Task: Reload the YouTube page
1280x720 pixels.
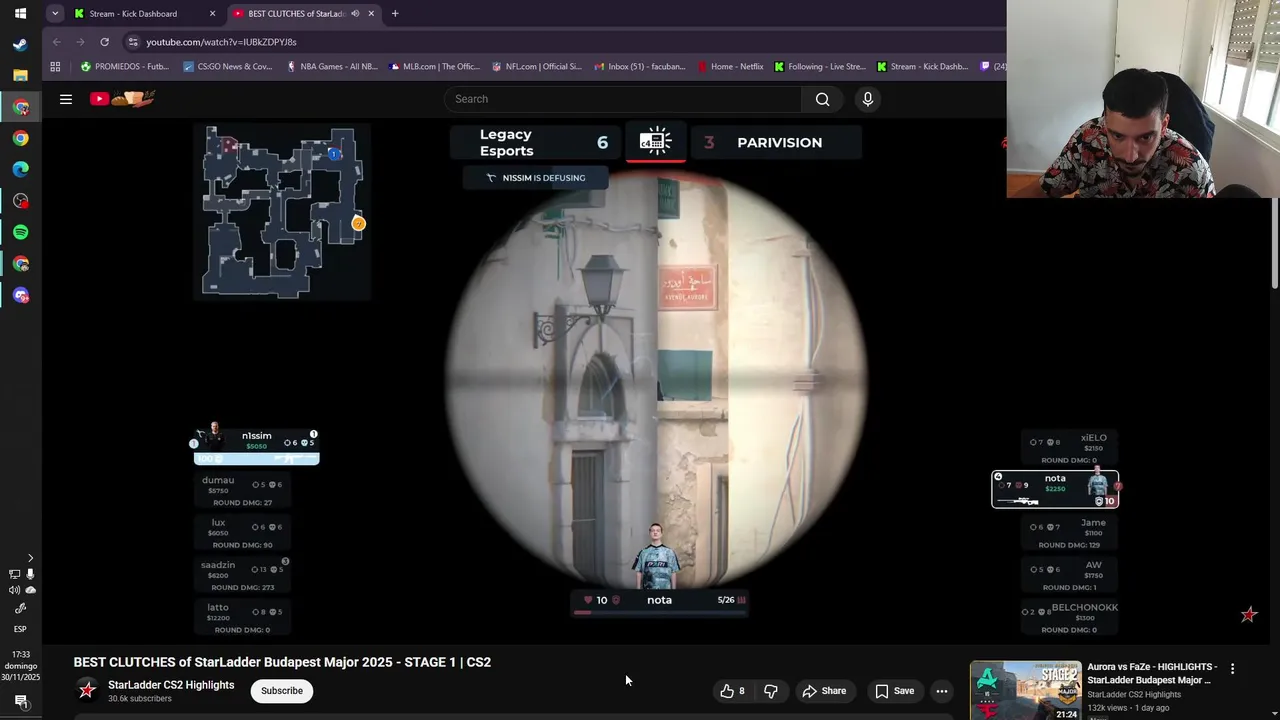Action: tap(104, 42)
